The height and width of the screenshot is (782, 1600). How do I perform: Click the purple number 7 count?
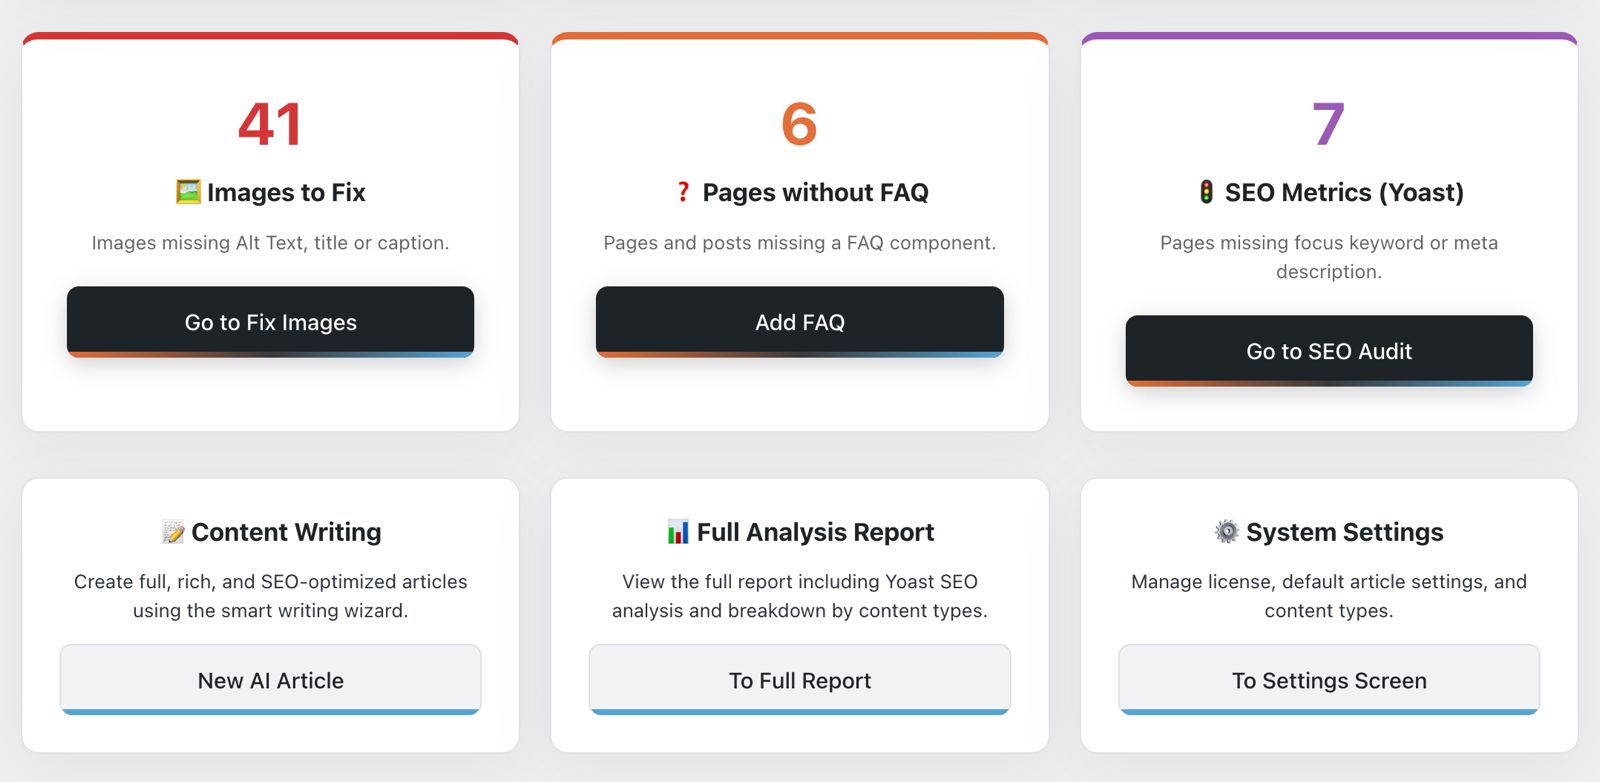click(x=1328, y=124)
